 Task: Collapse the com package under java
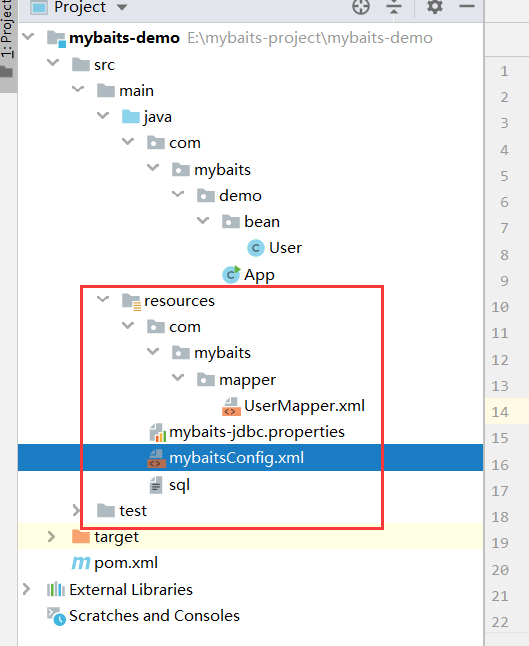tap(128, 141)
